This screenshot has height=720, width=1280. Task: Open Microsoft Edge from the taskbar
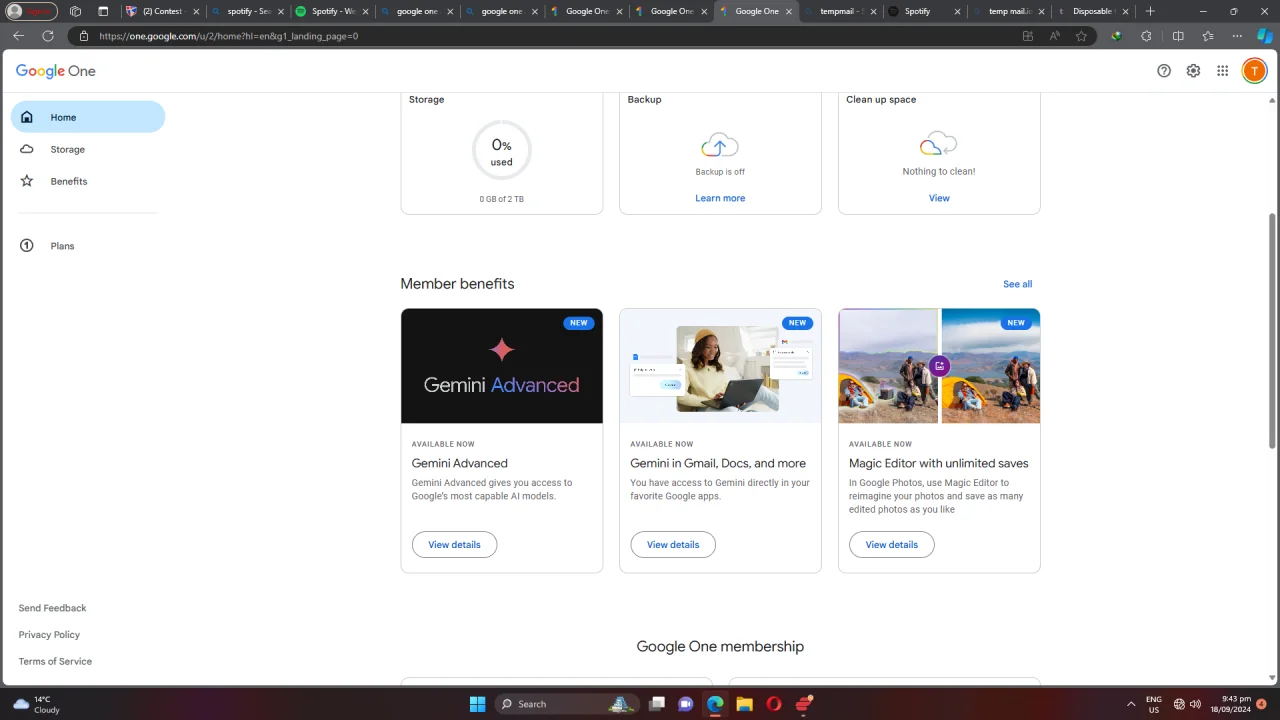point(715,704)
